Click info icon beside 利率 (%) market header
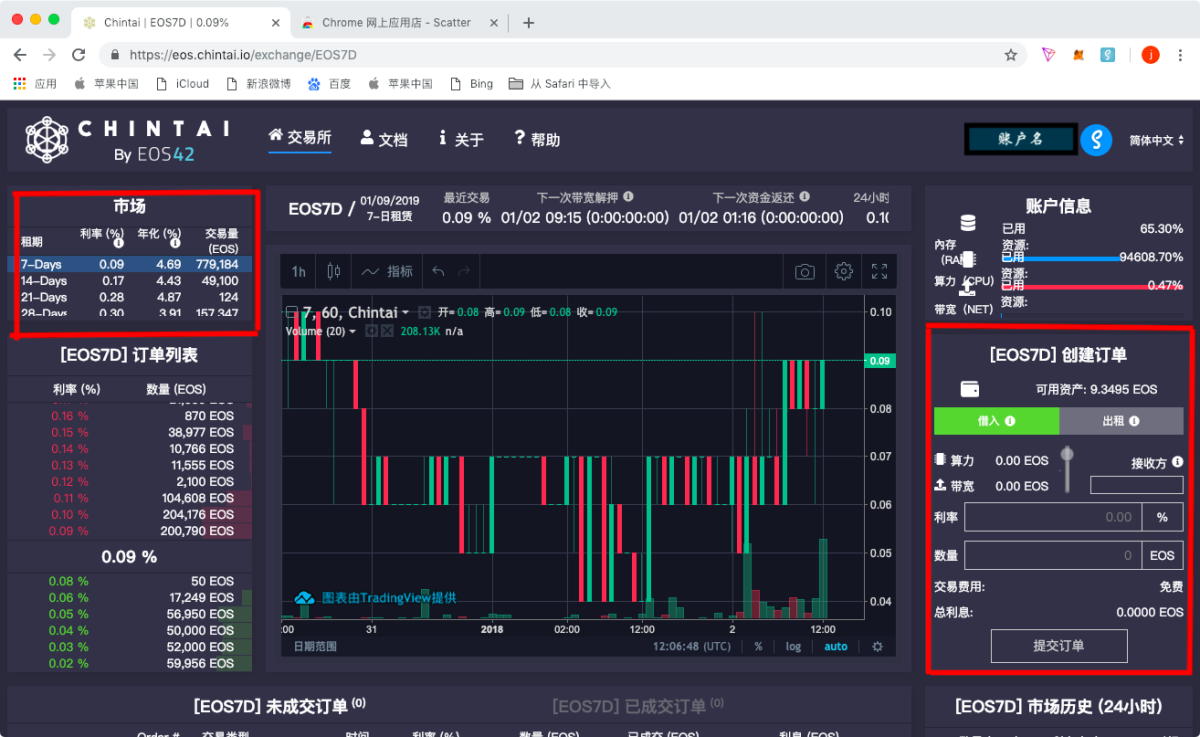1200x737 pixels. tap(118, 242)
